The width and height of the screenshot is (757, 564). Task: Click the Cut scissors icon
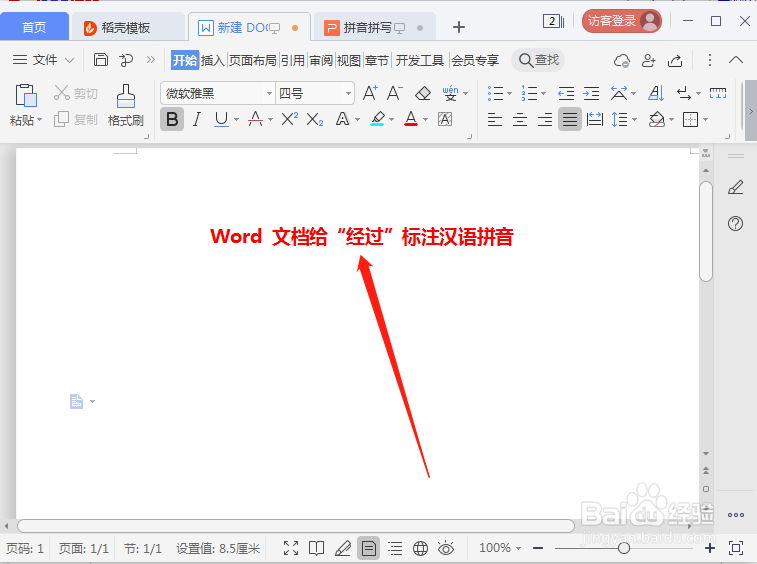[62, 93]
